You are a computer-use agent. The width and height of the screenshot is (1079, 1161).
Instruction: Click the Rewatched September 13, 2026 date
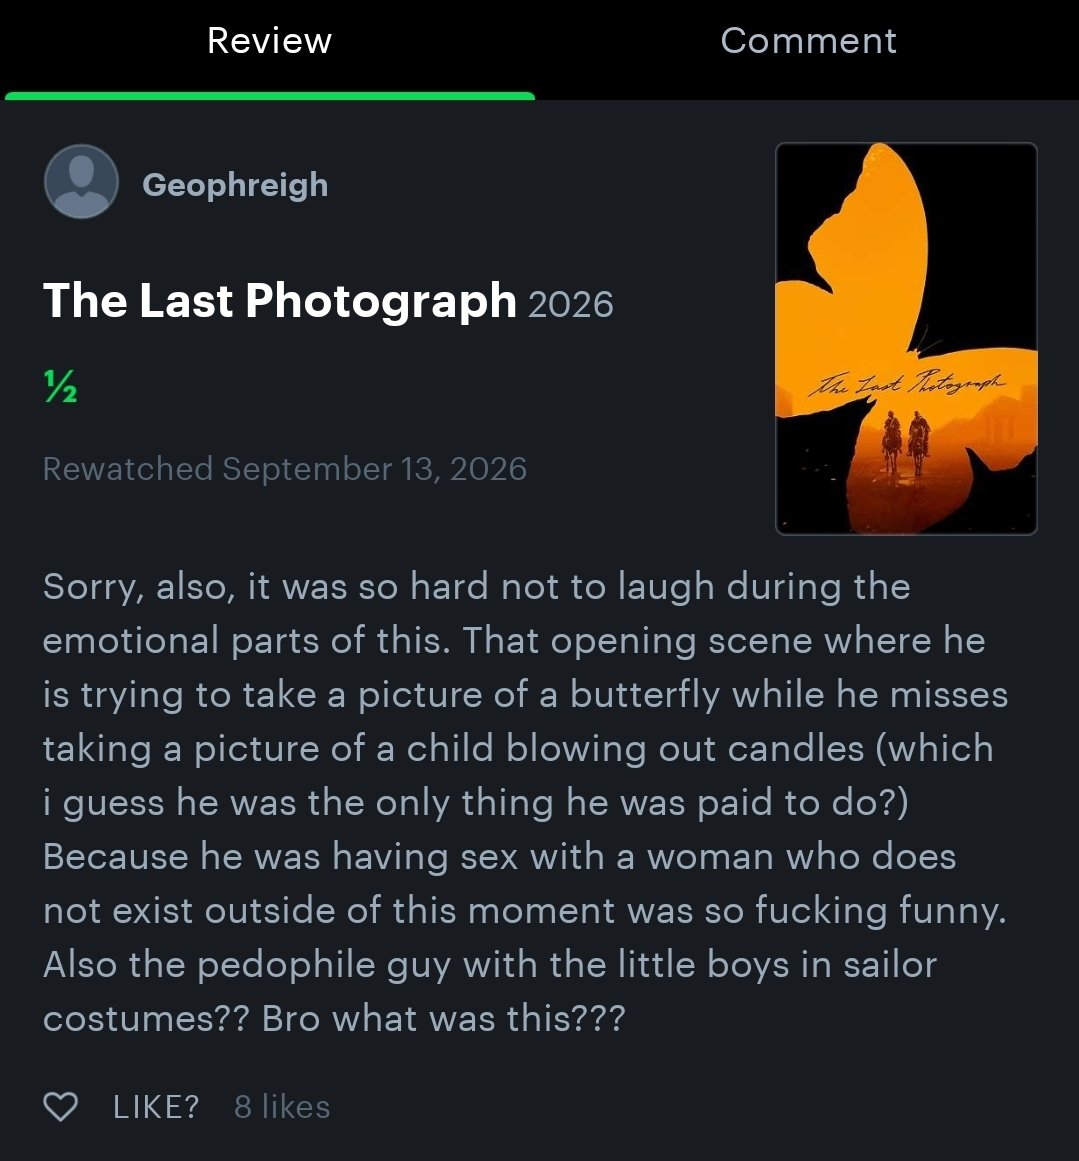tap(284, 469)
